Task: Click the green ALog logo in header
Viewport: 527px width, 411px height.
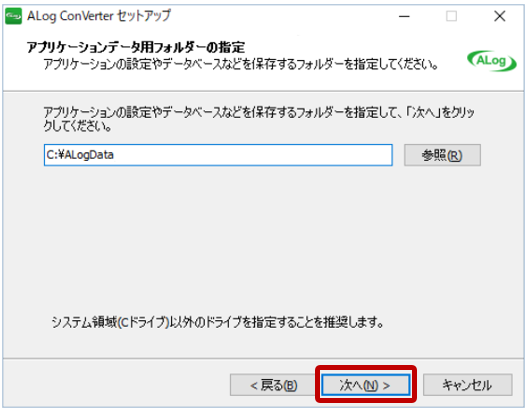Action: (492, 61)
